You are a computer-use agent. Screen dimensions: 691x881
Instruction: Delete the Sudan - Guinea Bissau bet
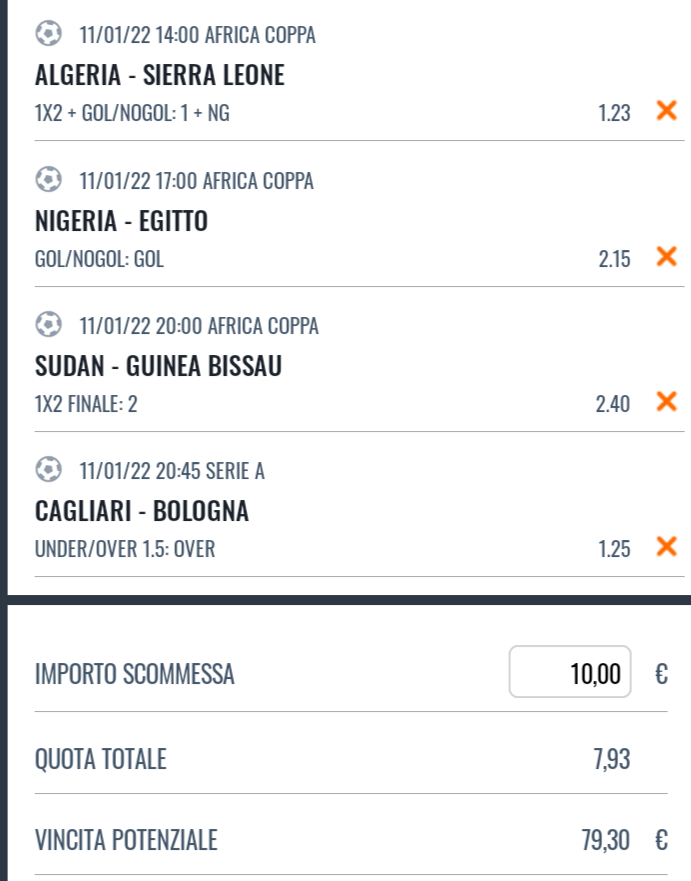666,401
